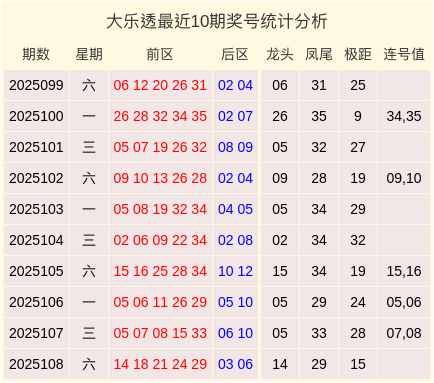
Task: Click front numbers 15 16 25 28 34
Action: pyautogui.click(x=160, y=271)
